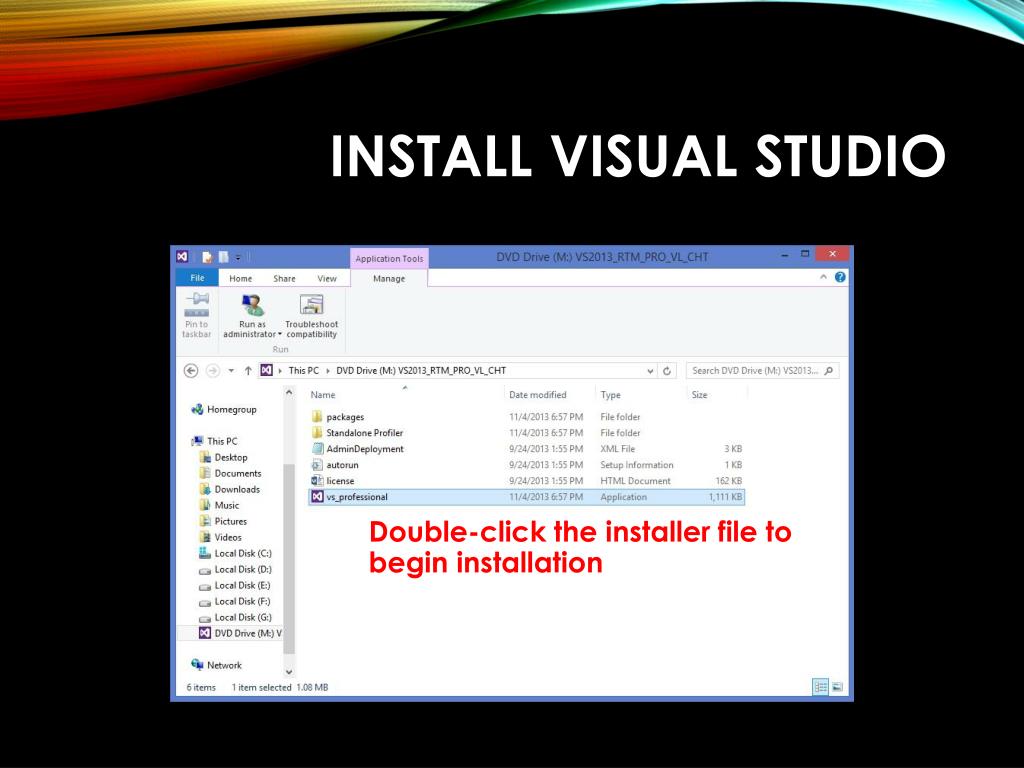This screenshot has width=1024, height=768.
Task: Click the license HTML document icon
Action: 317,481
